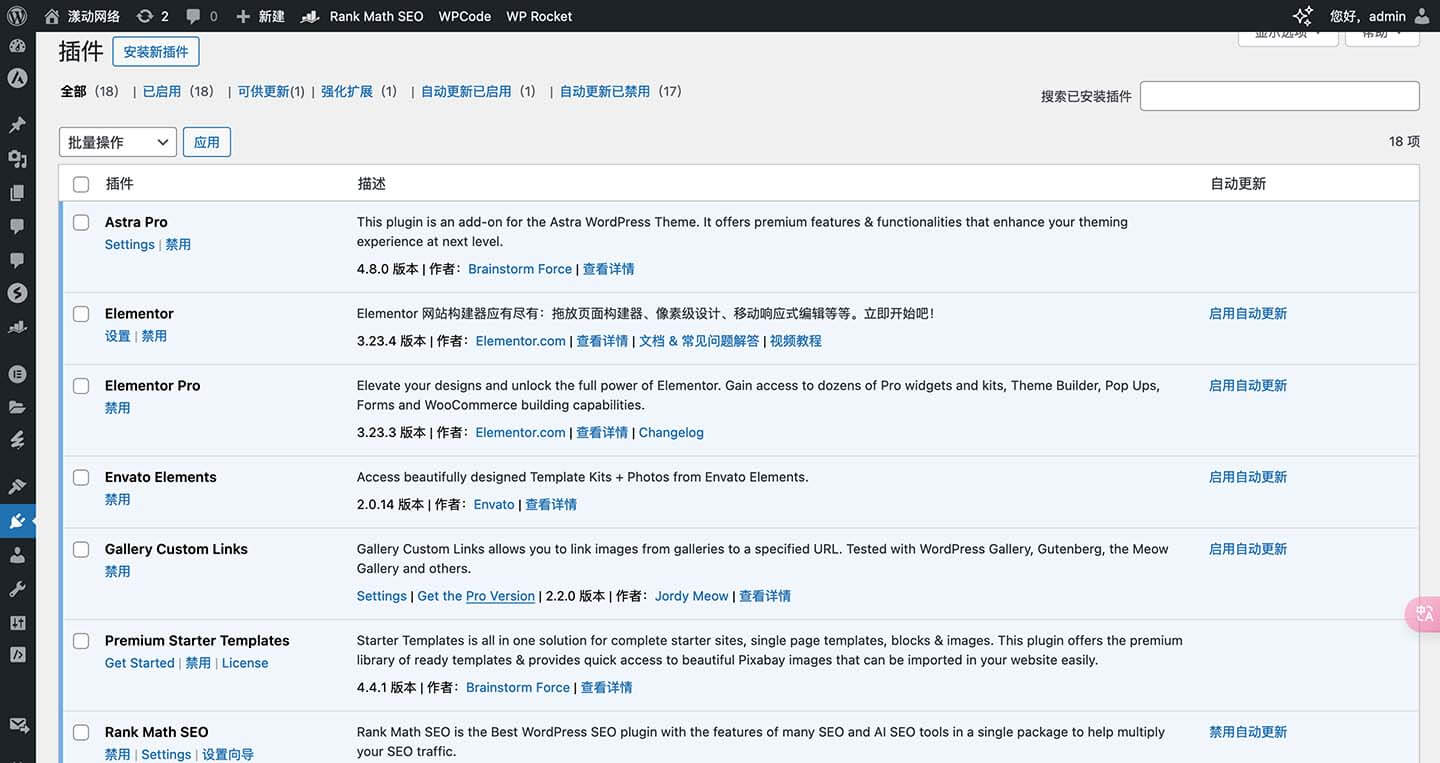Open the Media camera icon in sidebar

coord(17,158)
